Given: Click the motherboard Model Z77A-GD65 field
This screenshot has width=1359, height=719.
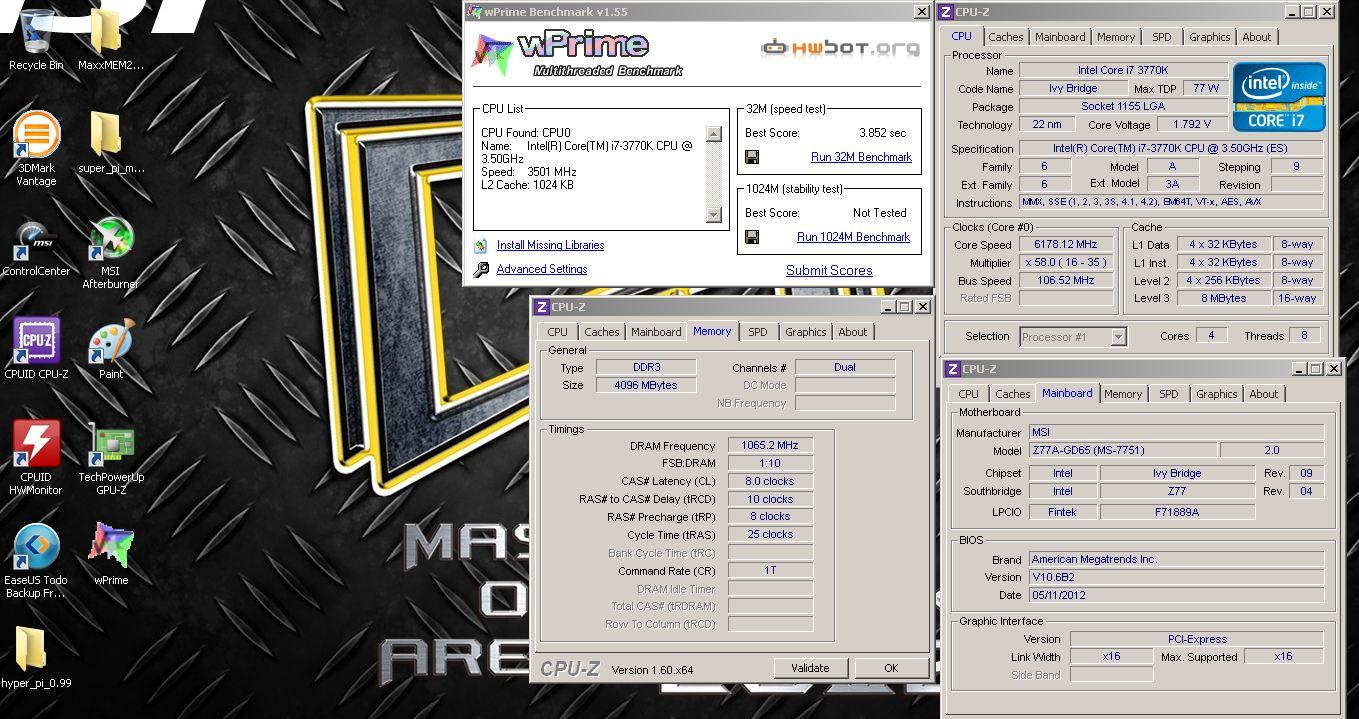Looking at the screenshot, I should (x=1123, y=450).
